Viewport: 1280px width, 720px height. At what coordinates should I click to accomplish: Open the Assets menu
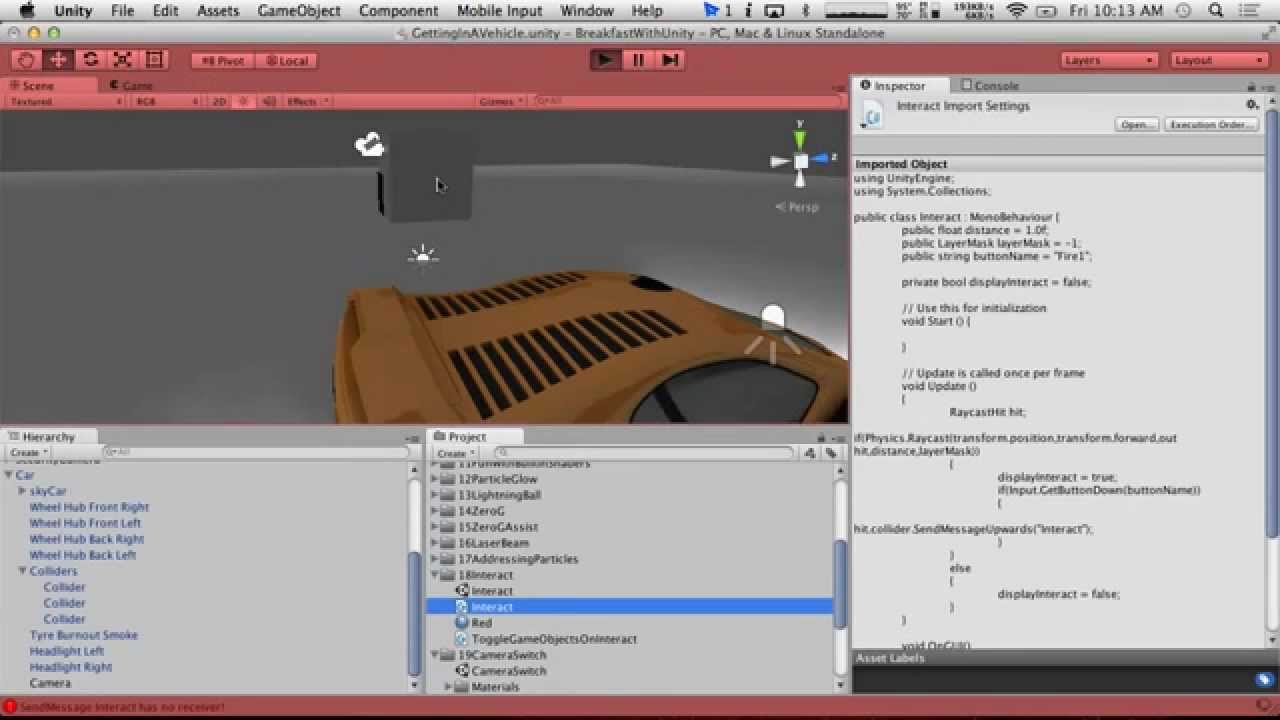click(218, 11)
